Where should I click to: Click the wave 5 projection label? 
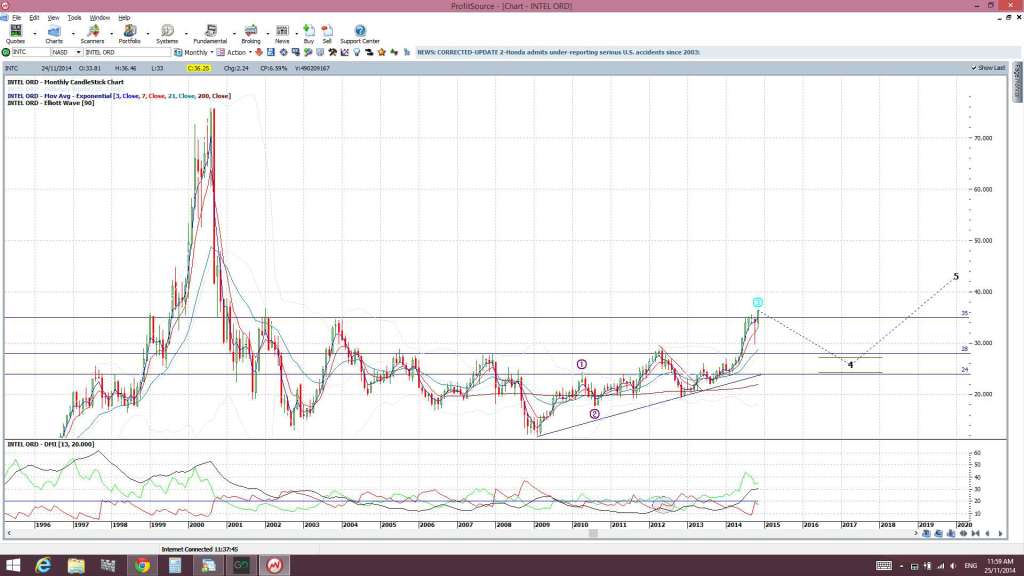tap(955, 276)
